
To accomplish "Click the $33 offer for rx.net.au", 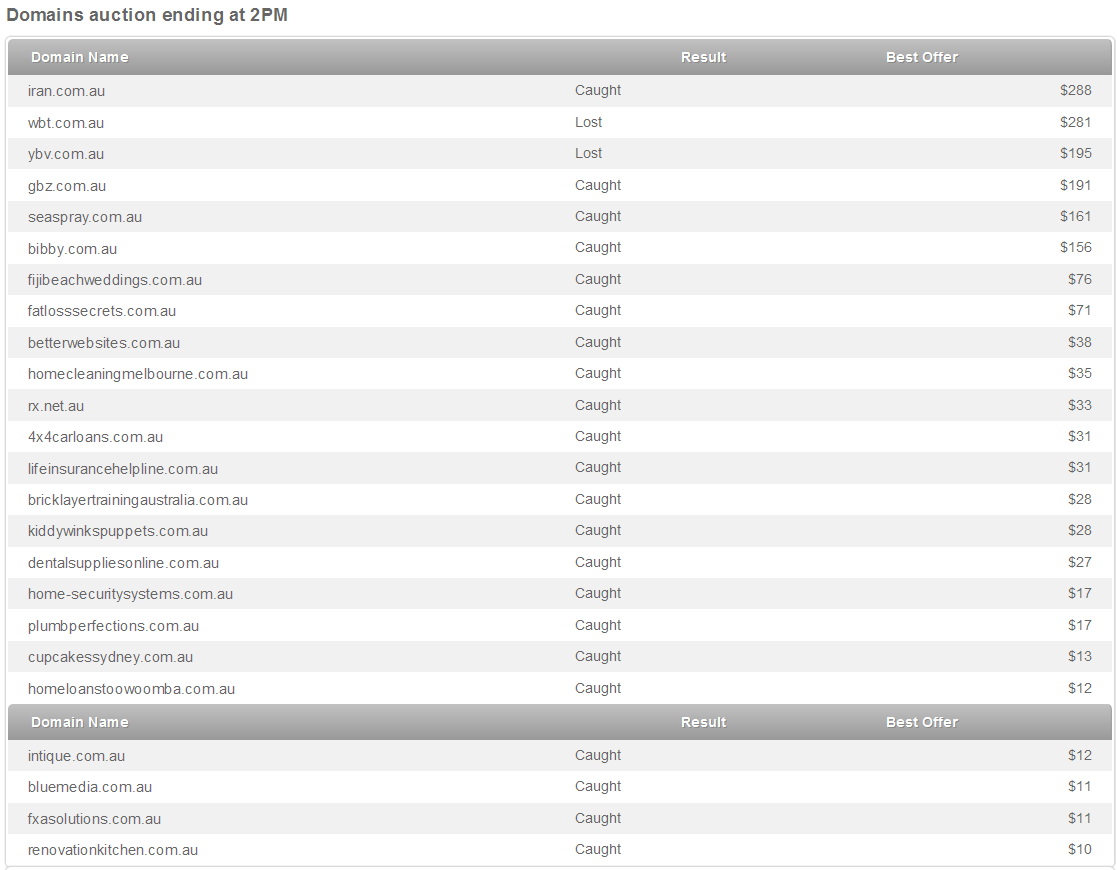I will (x=1079, y=405).
